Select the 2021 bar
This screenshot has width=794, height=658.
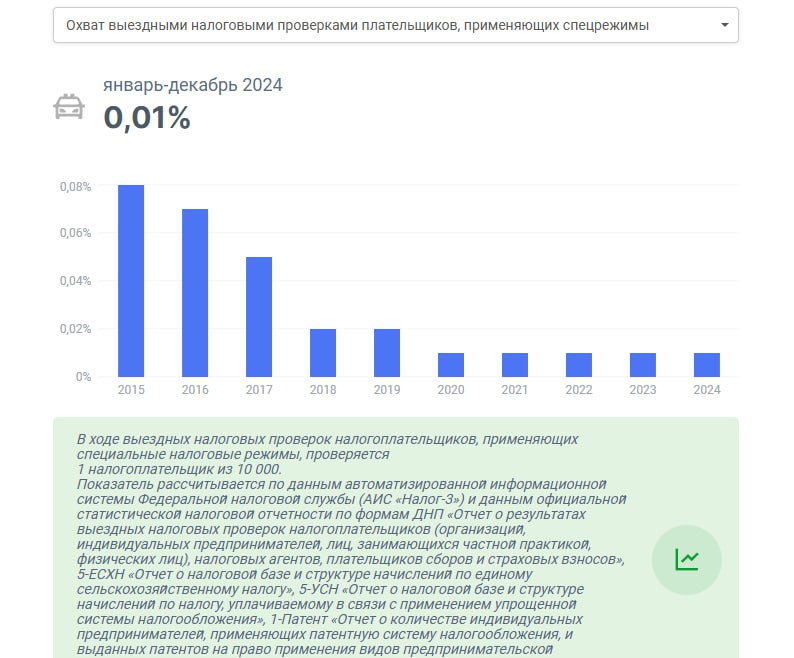click(515, 365)
